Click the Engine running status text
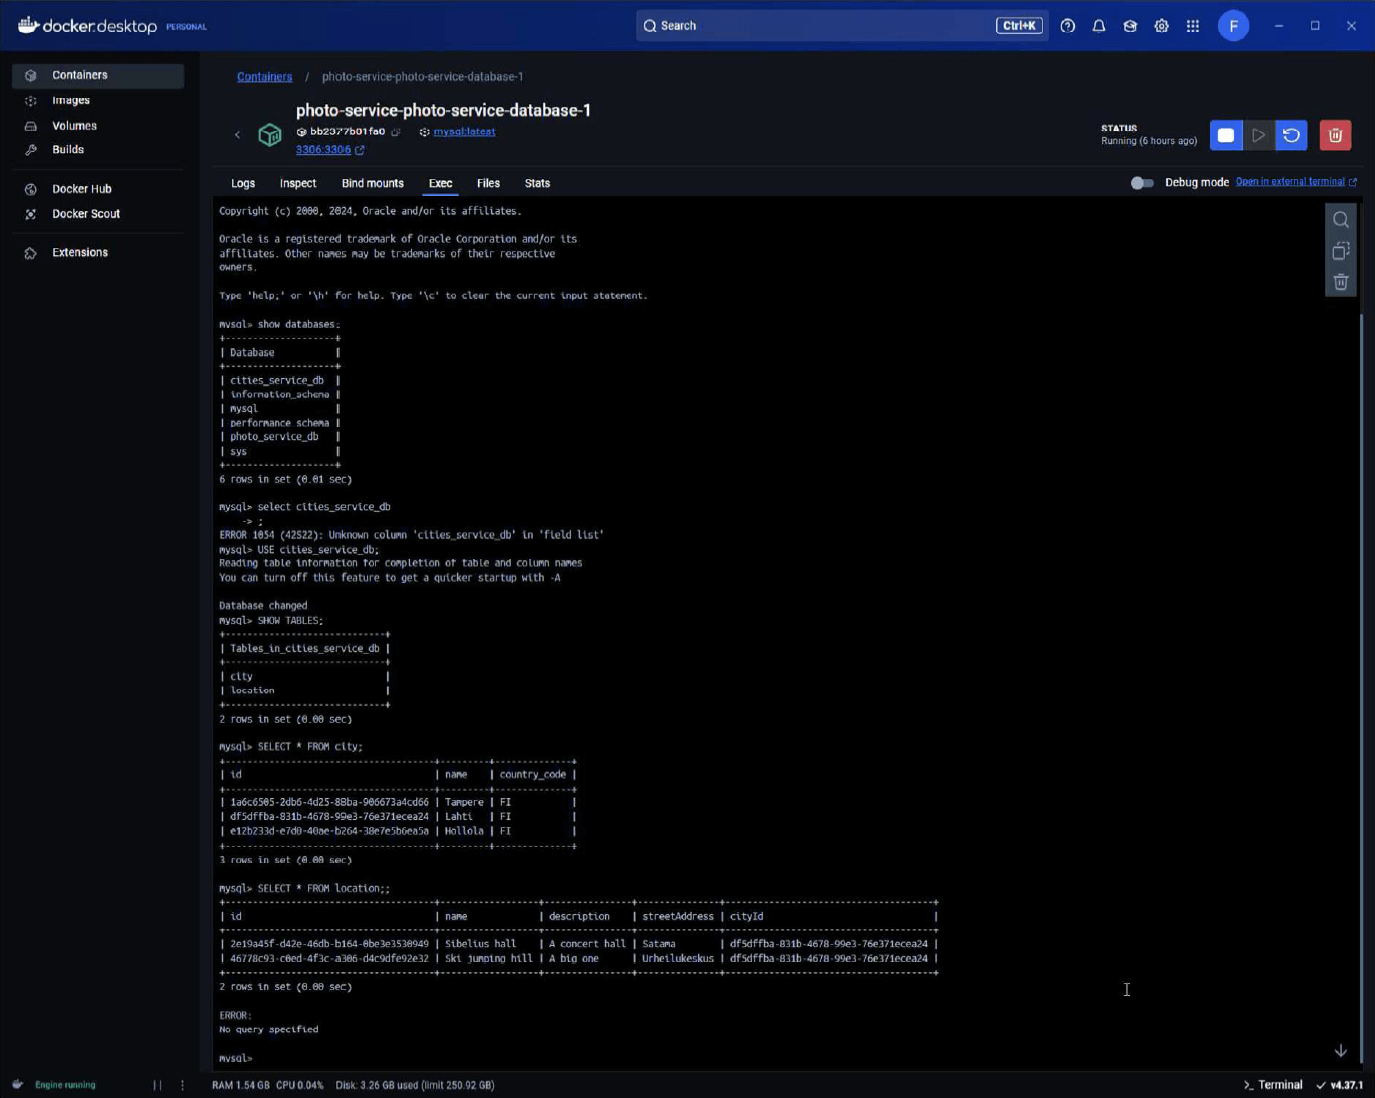Viewport: 1375px width, 1098px height. coord(65,1085)
